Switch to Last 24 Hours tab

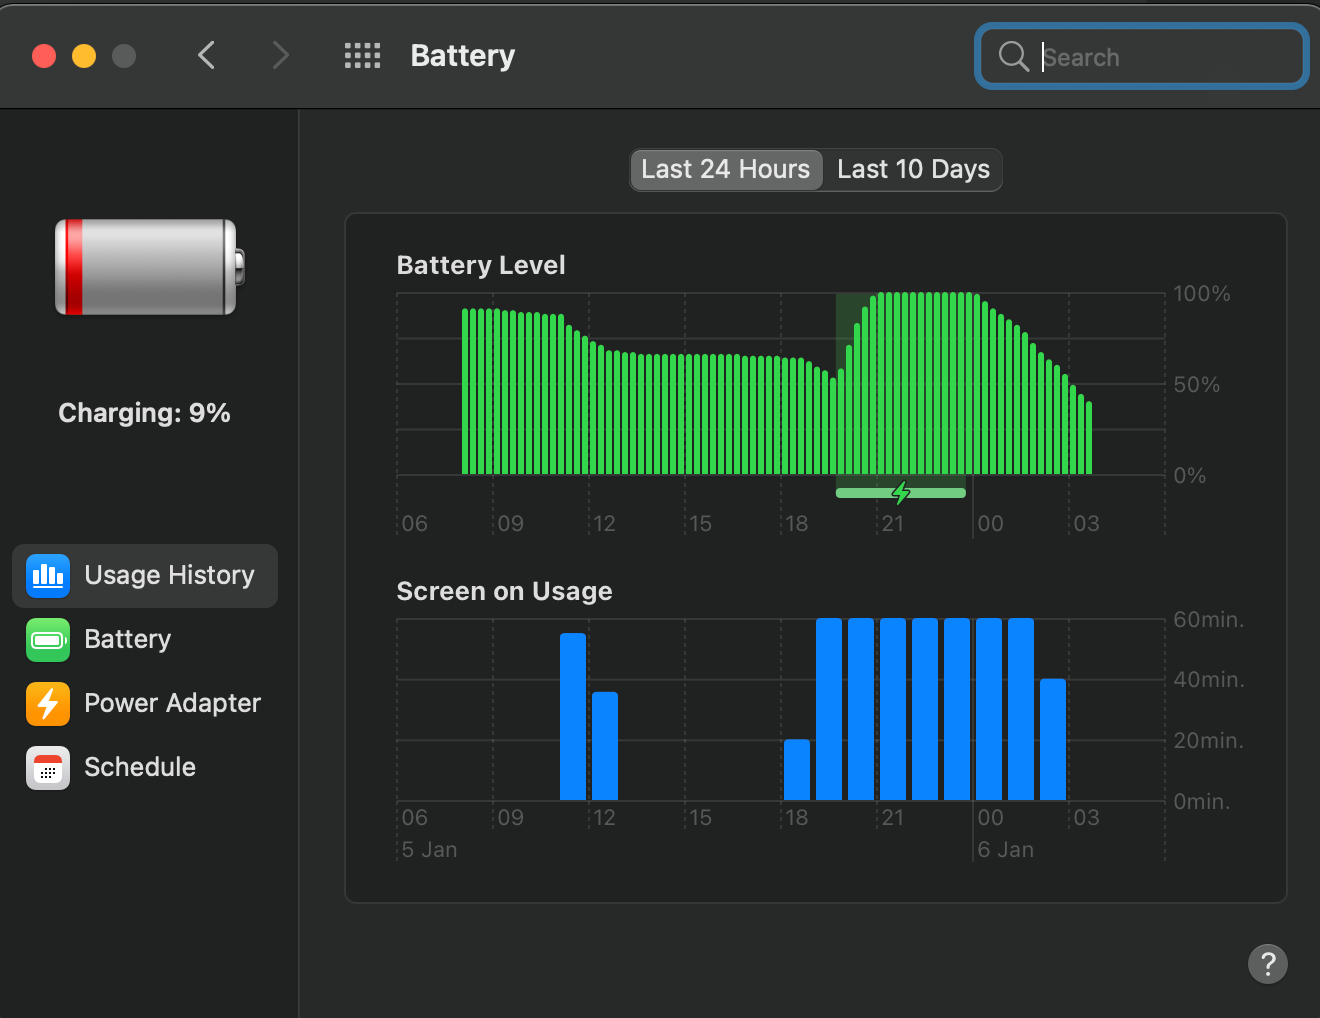click(726, 169)
